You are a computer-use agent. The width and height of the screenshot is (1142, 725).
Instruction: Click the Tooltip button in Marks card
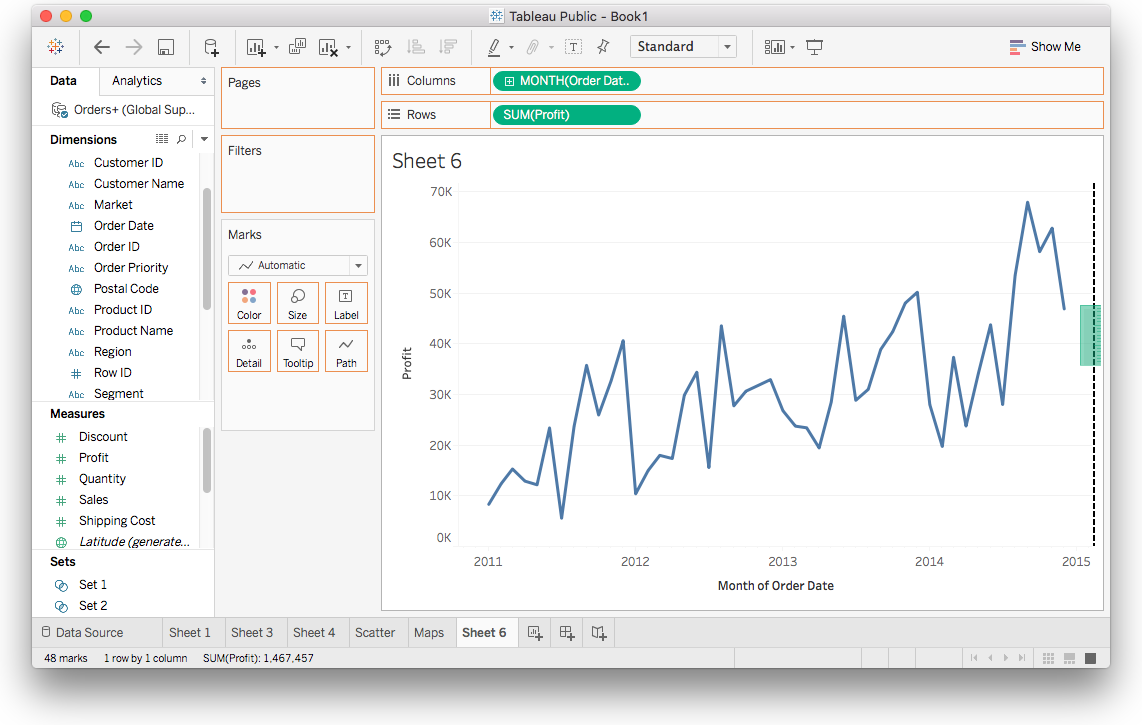[x=298, y=351]
